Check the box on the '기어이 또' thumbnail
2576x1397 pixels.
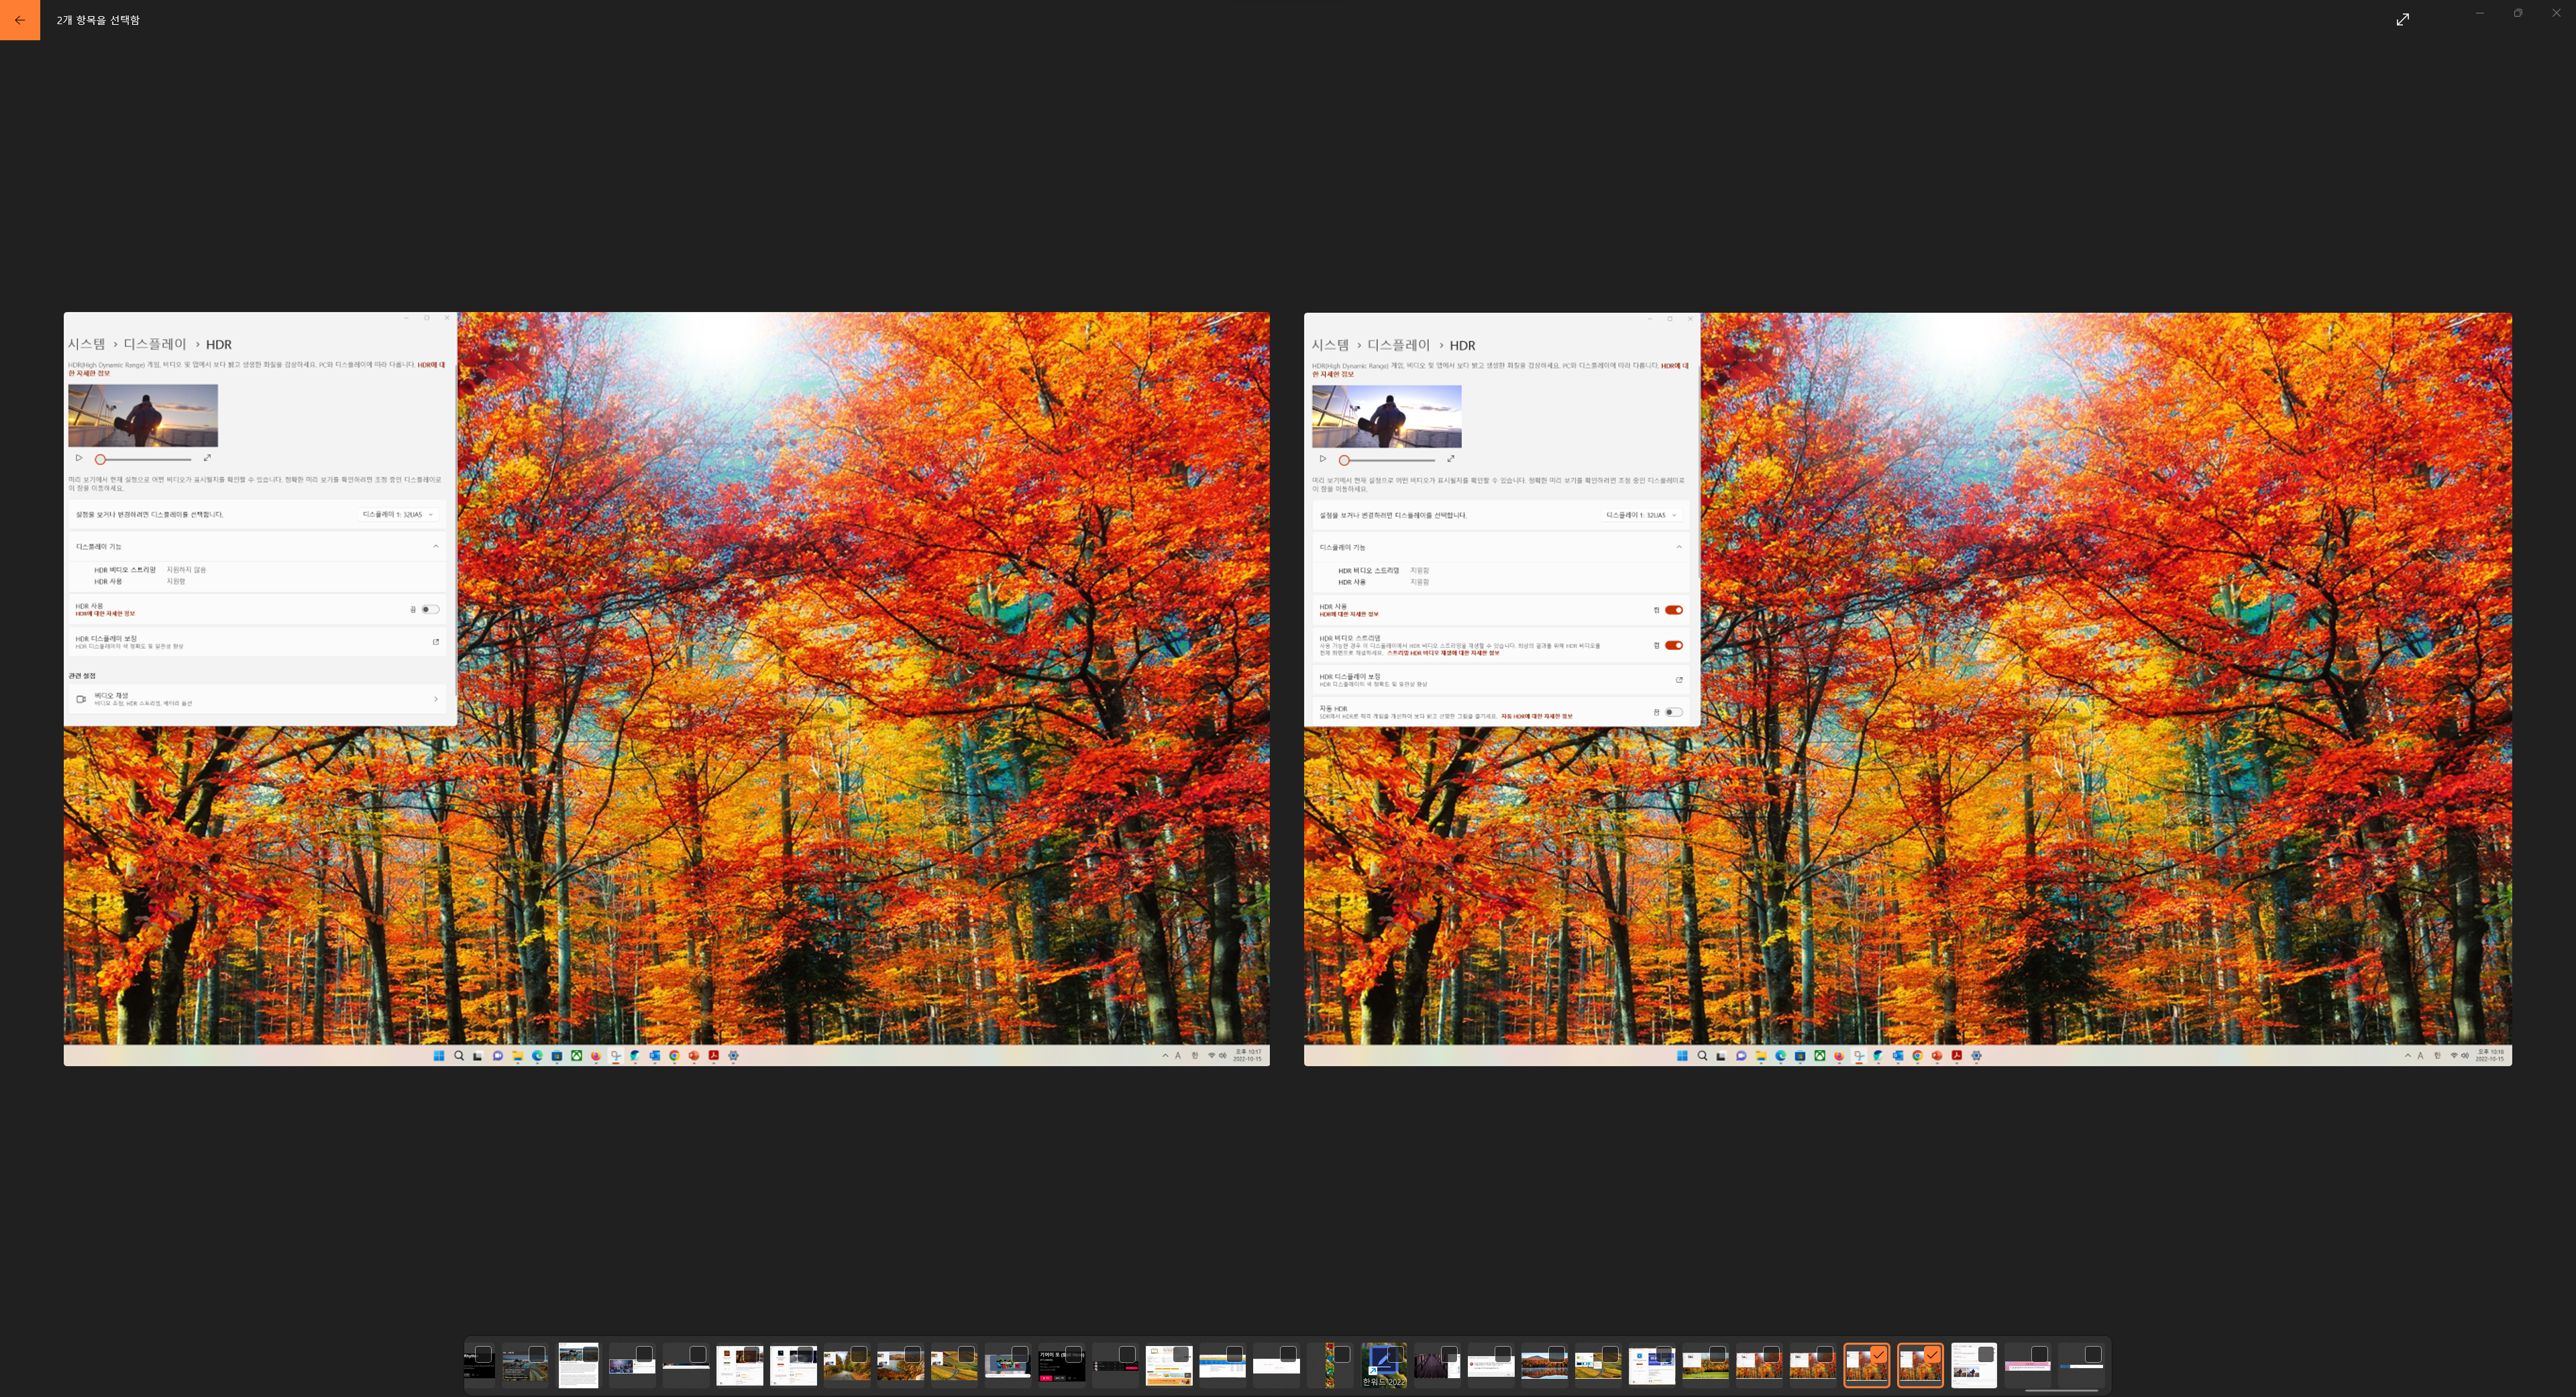point(1073,1354)
